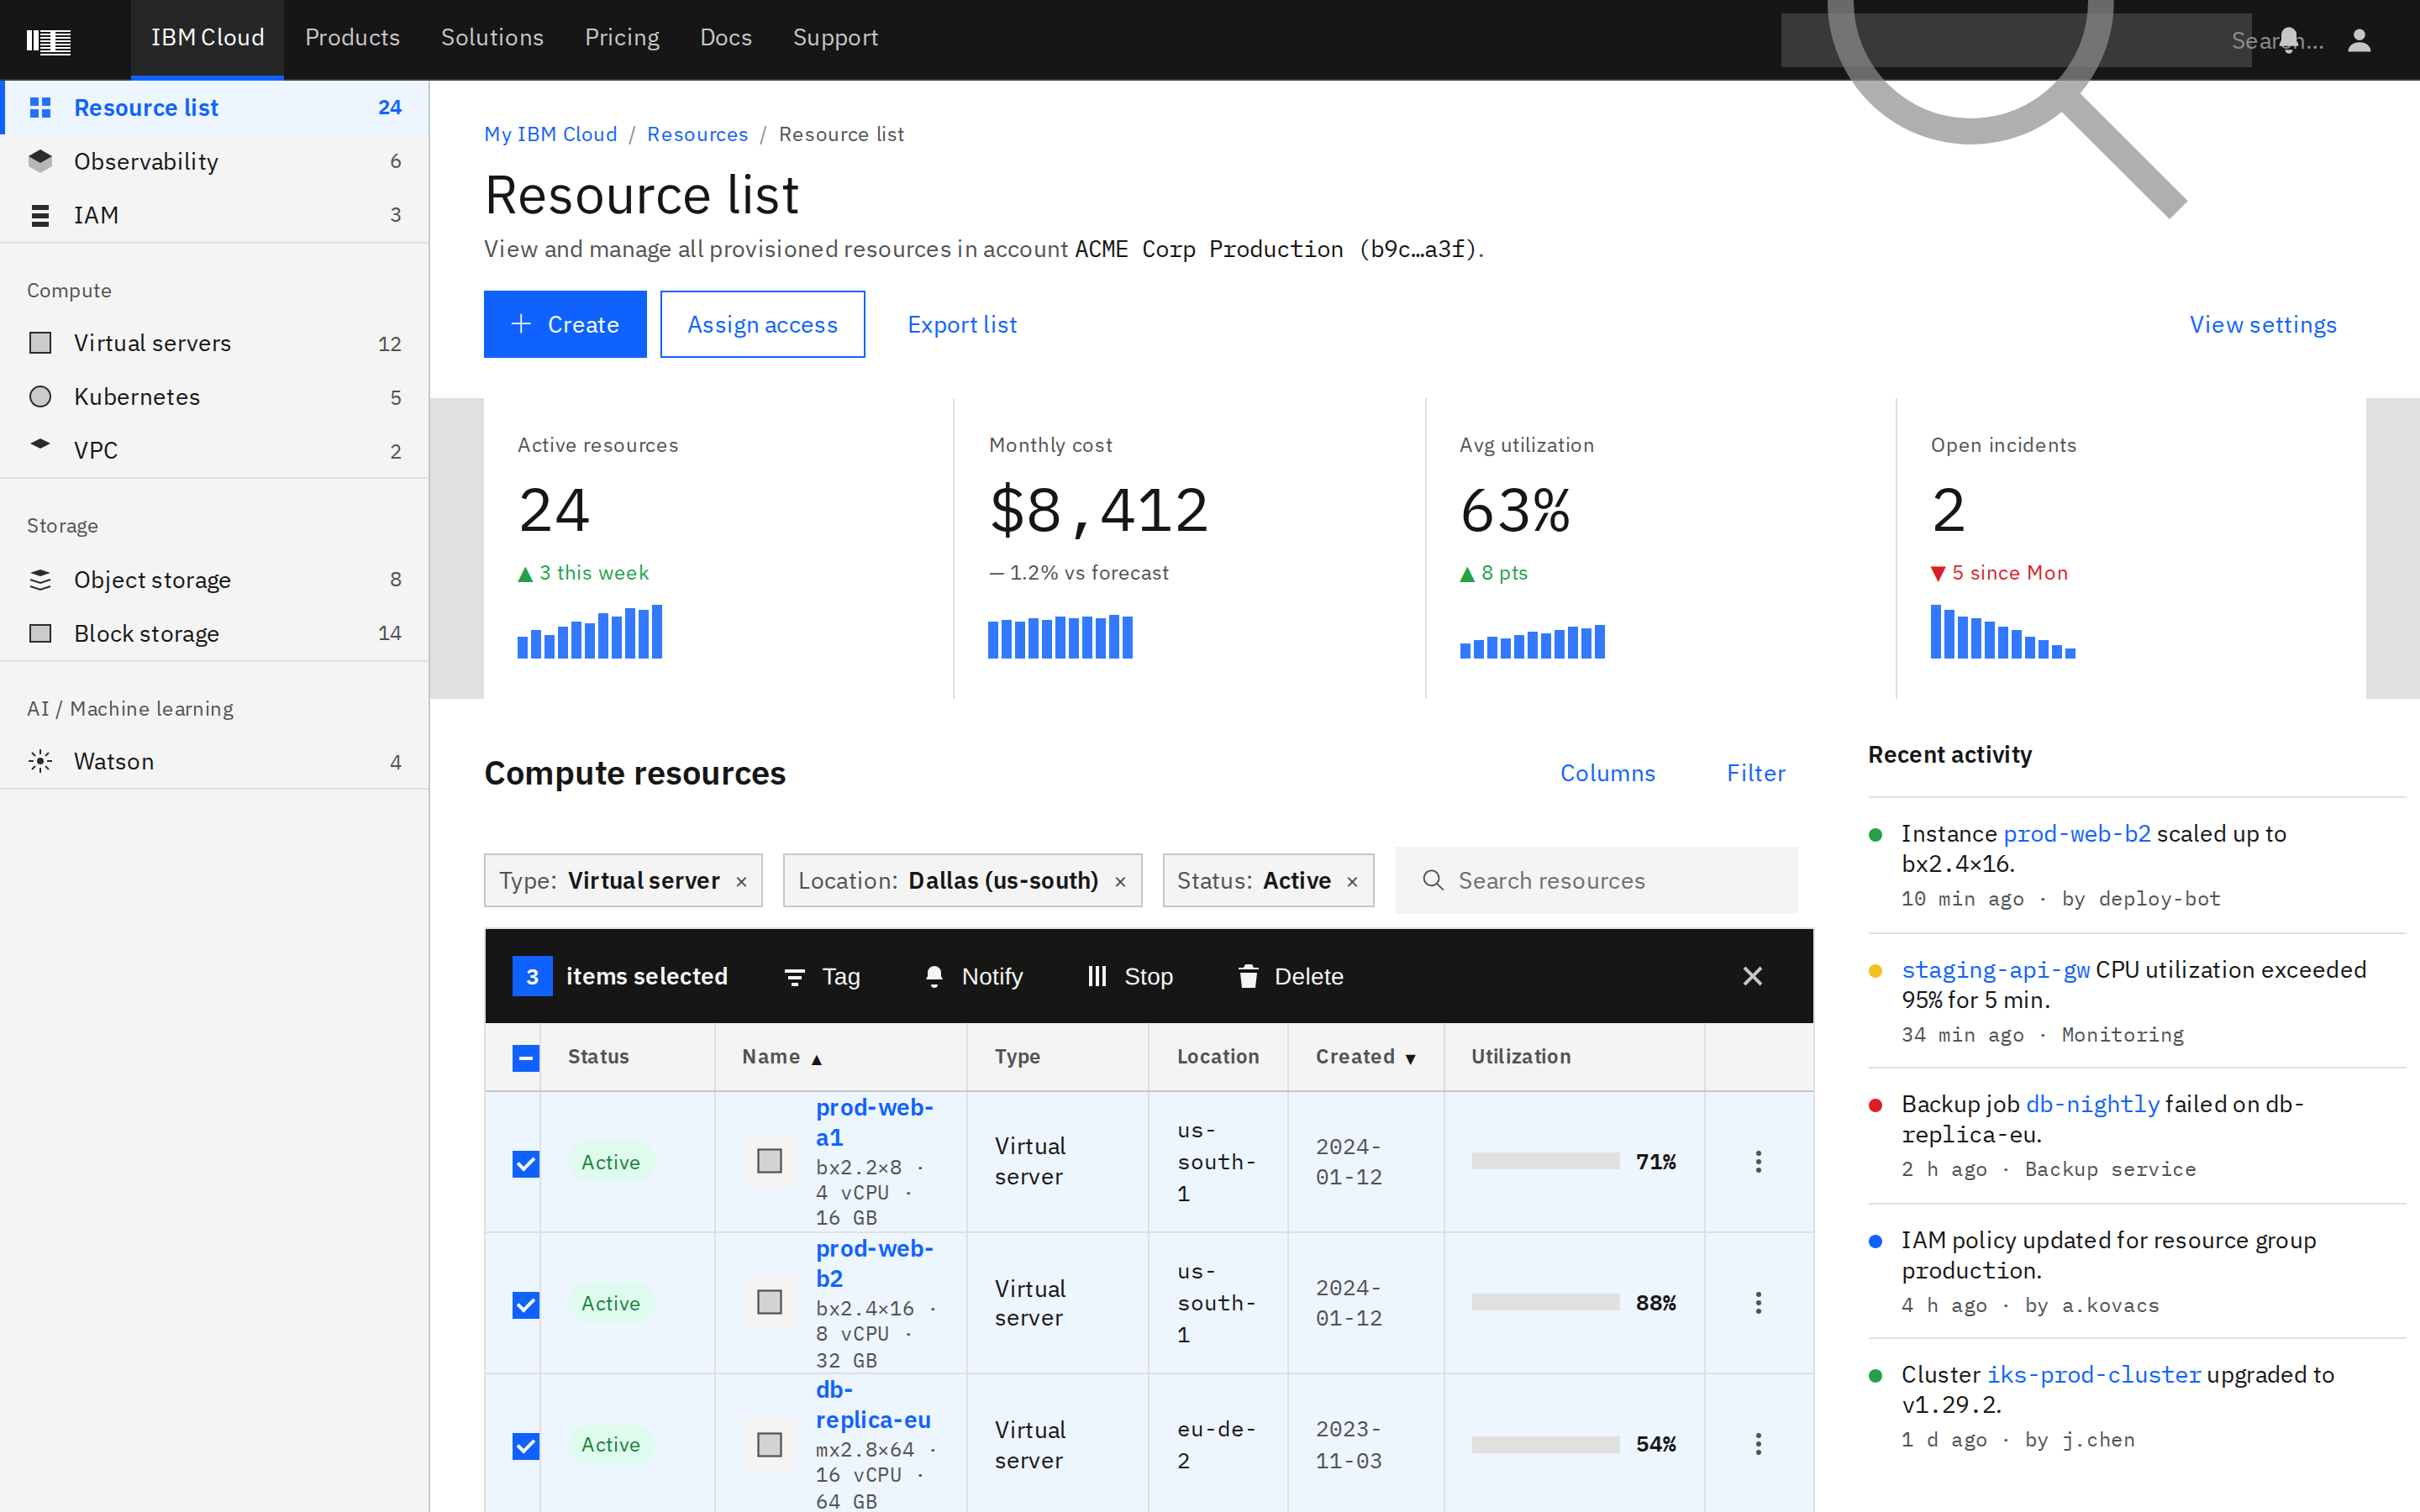The width and height of the screenshot is (2420, 1512).
Task: Click the Search resources input field
Action: [x=1596, y=881]
